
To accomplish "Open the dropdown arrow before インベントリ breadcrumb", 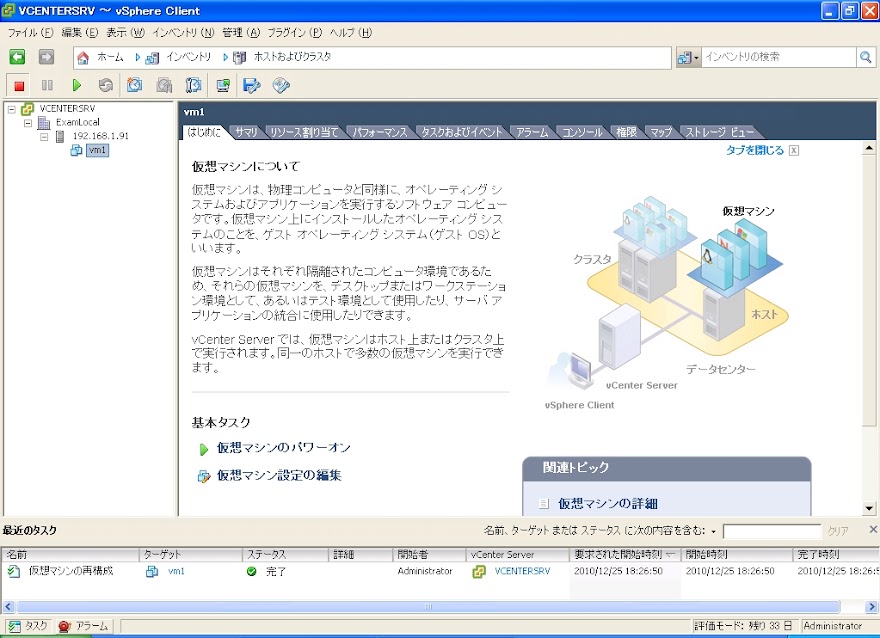I will click(x=138, y=57).
